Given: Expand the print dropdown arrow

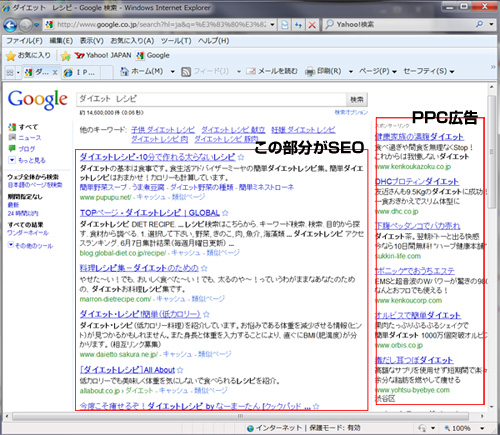Looking at the screenshot, I should 351,71.
